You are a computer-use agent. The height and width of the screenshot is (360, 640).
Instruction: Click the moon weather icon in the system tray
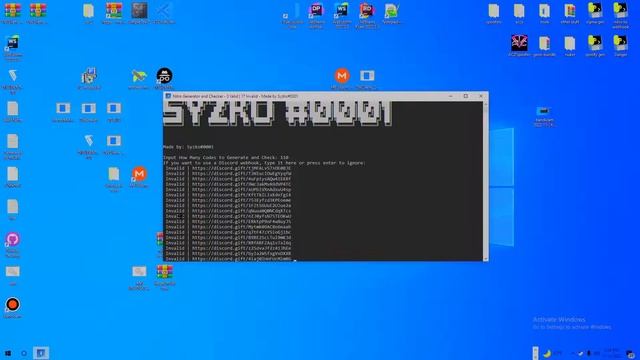pos(547,353)
